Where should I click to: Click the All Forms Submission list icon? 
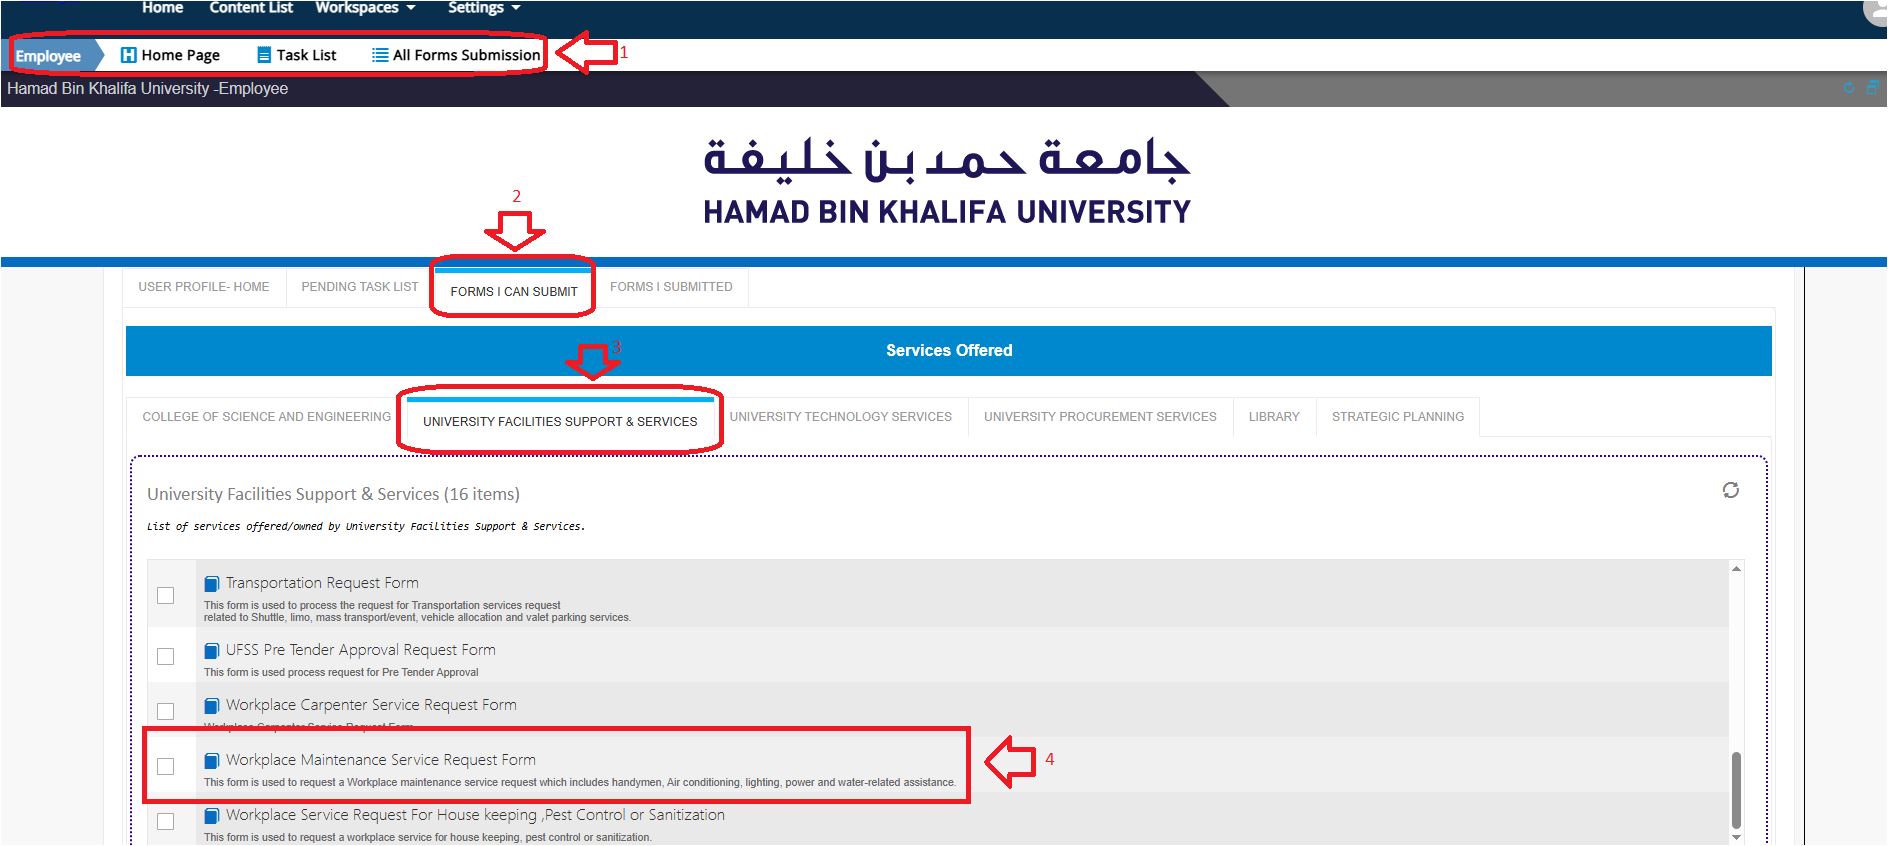point(380,55)
